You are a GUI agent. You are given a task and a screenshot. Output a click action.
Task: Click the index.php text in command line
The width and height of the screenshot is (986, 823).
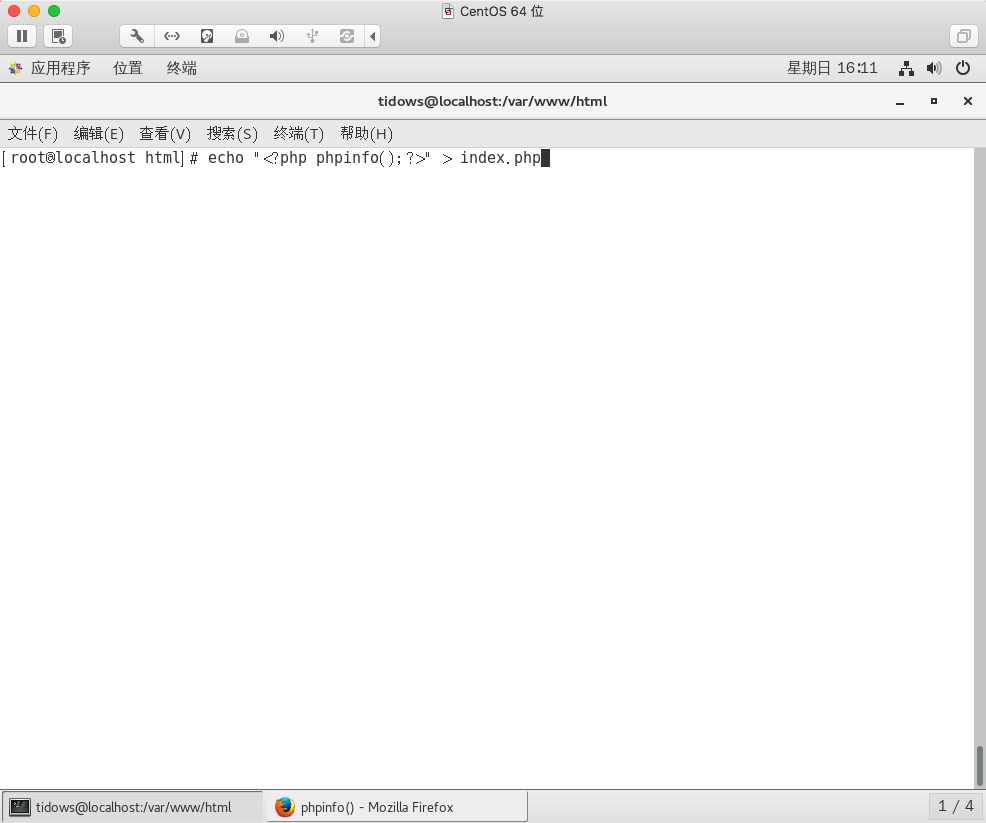[x=500, y=158]
